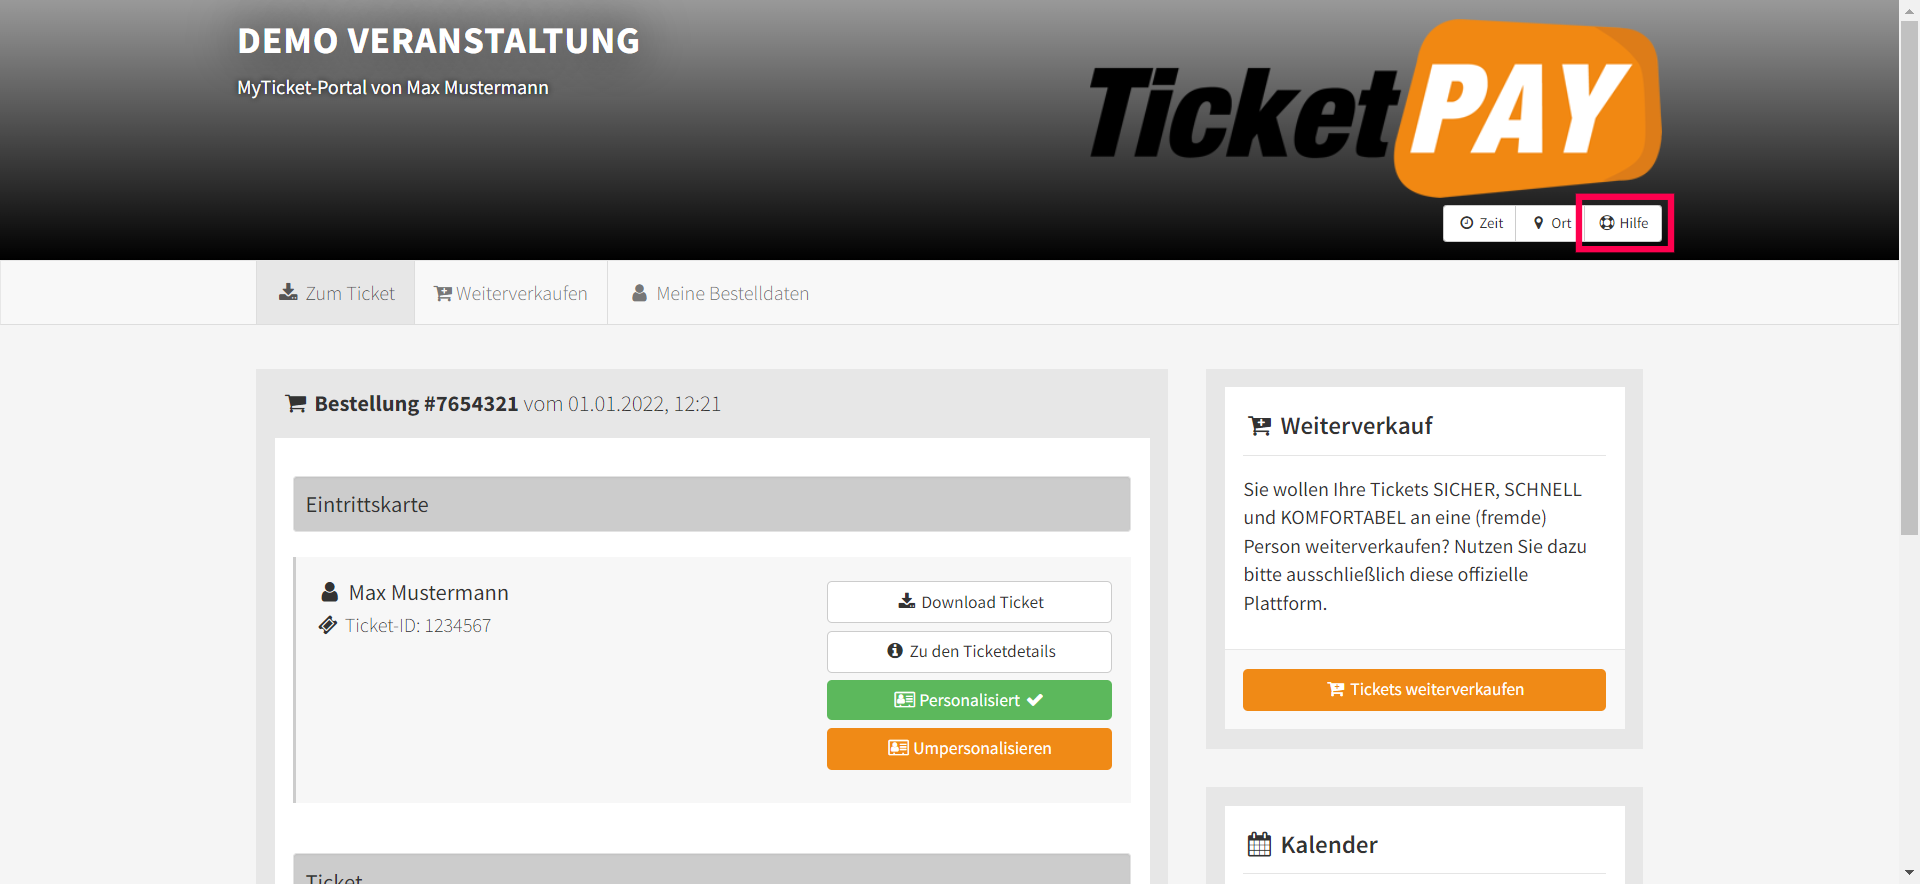Click the Hilfe lifebuoy button

(x=1624, y=223)
